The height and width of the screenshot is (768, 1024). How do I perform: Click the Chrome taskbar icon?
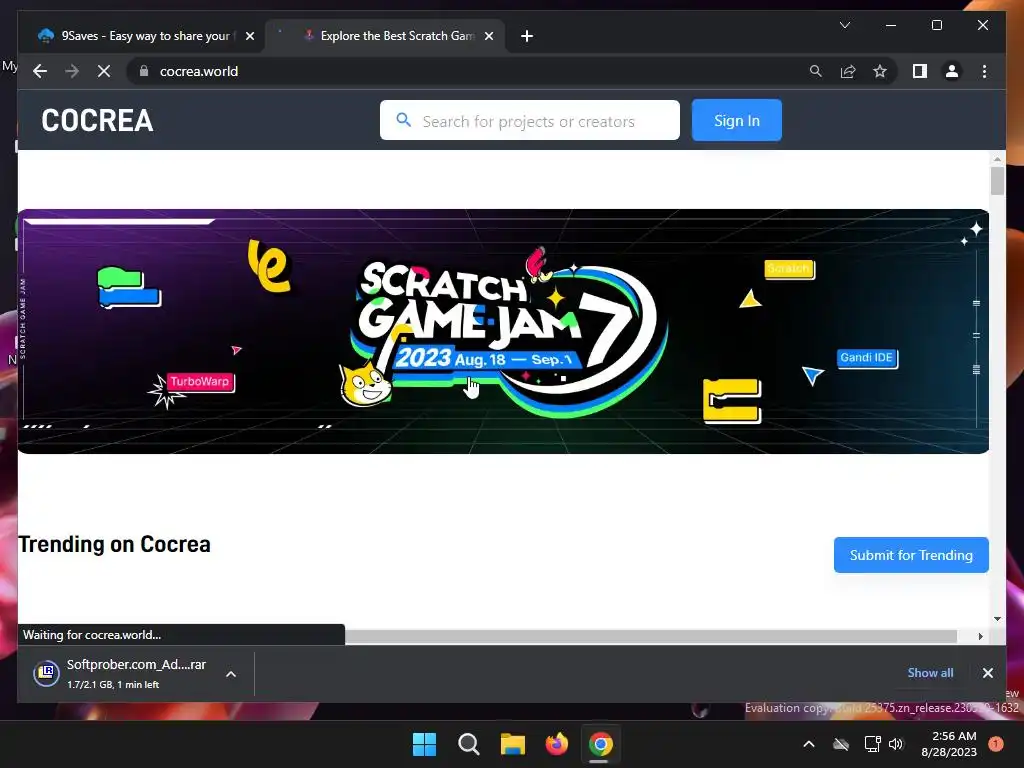(601, 744)
